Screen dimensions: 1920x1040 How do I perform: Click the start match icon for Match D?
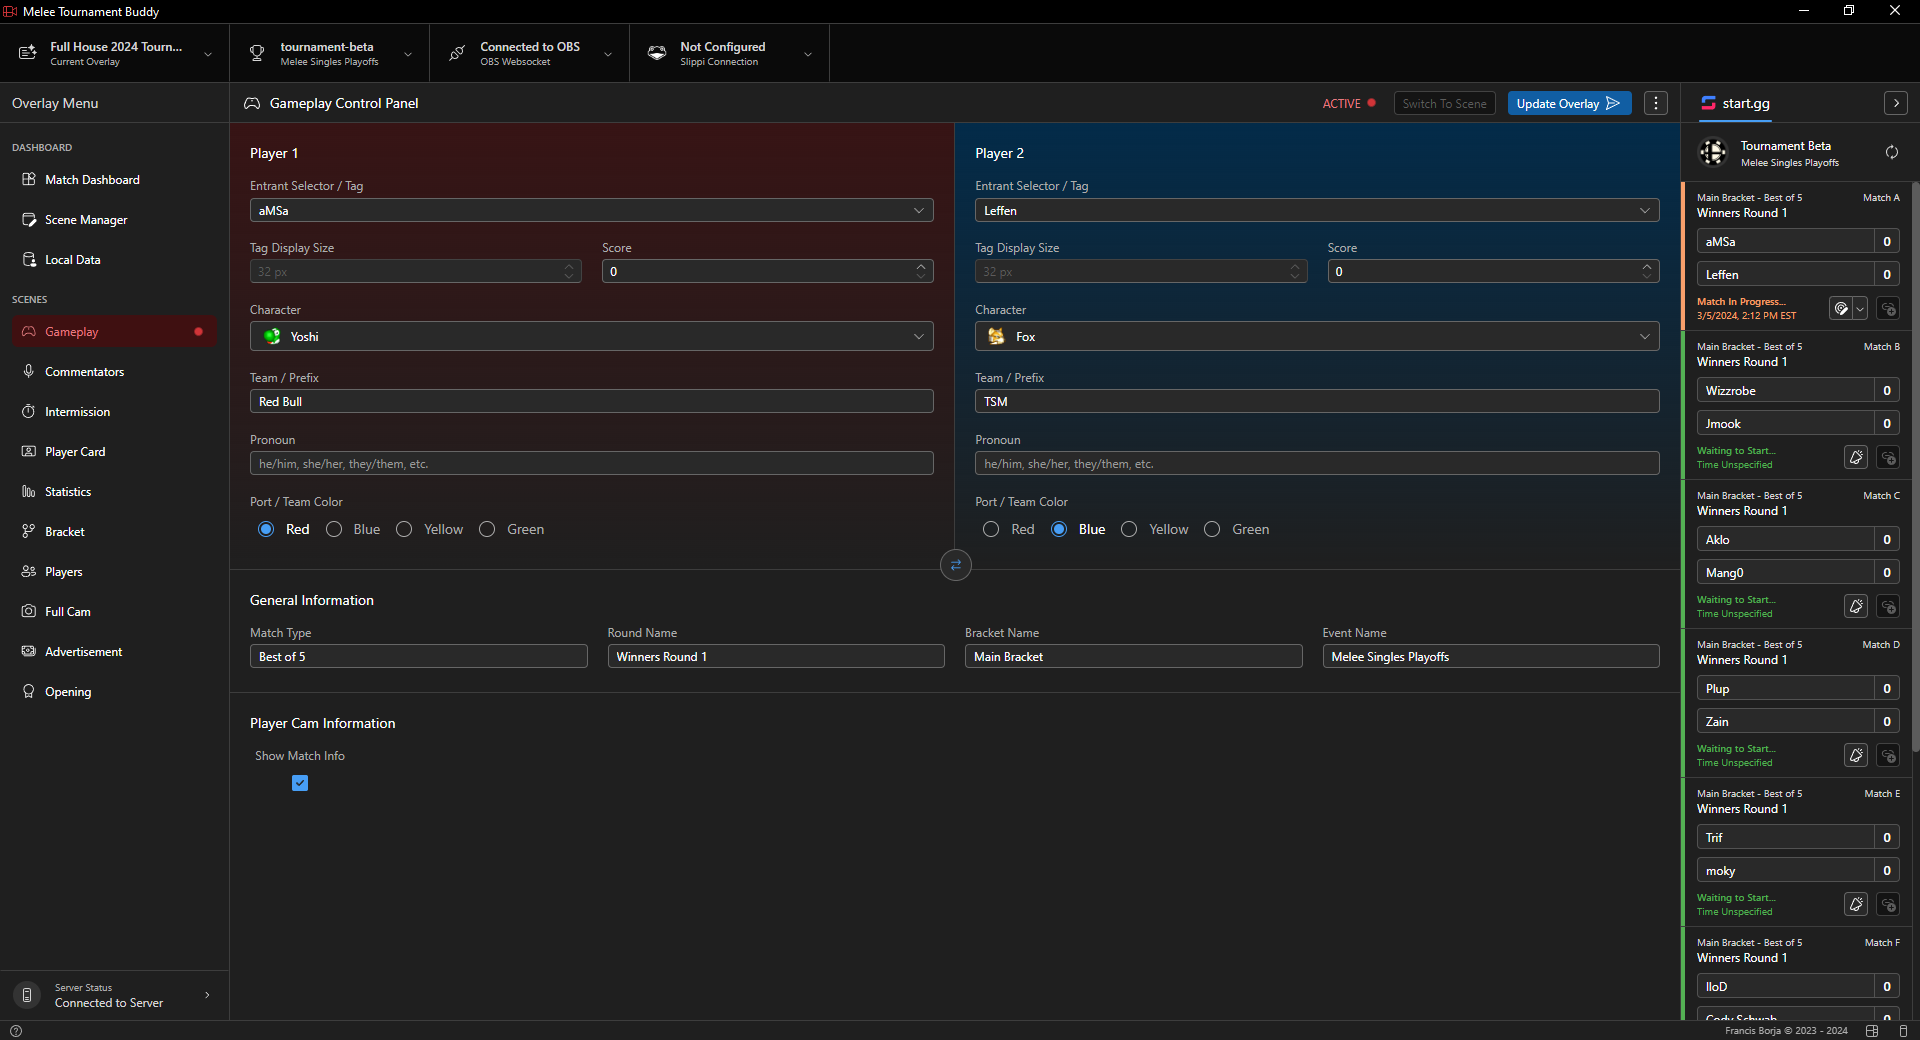1856,756
